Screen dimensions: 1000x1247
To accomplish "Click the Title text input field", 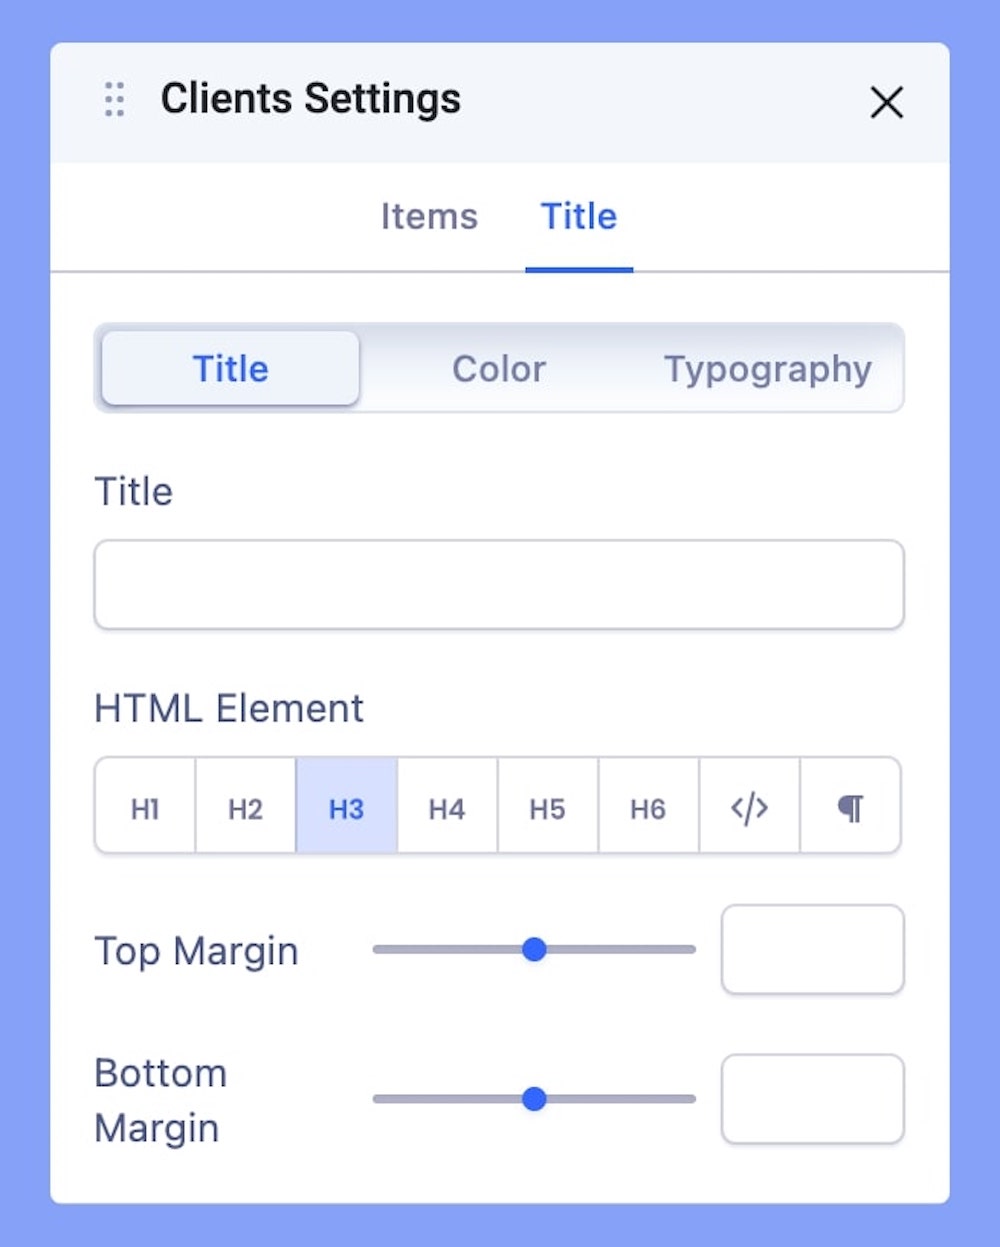I will tap(499, 585).
